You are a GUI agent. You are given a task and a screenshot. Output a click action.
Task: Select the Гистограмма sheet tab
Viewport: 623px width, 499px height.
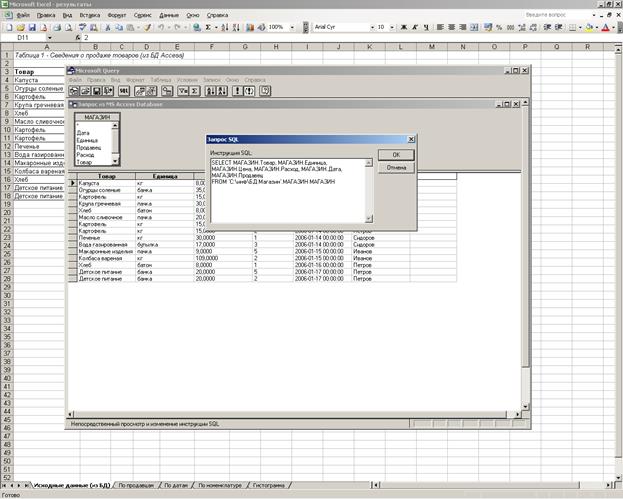tap(269, 485)
